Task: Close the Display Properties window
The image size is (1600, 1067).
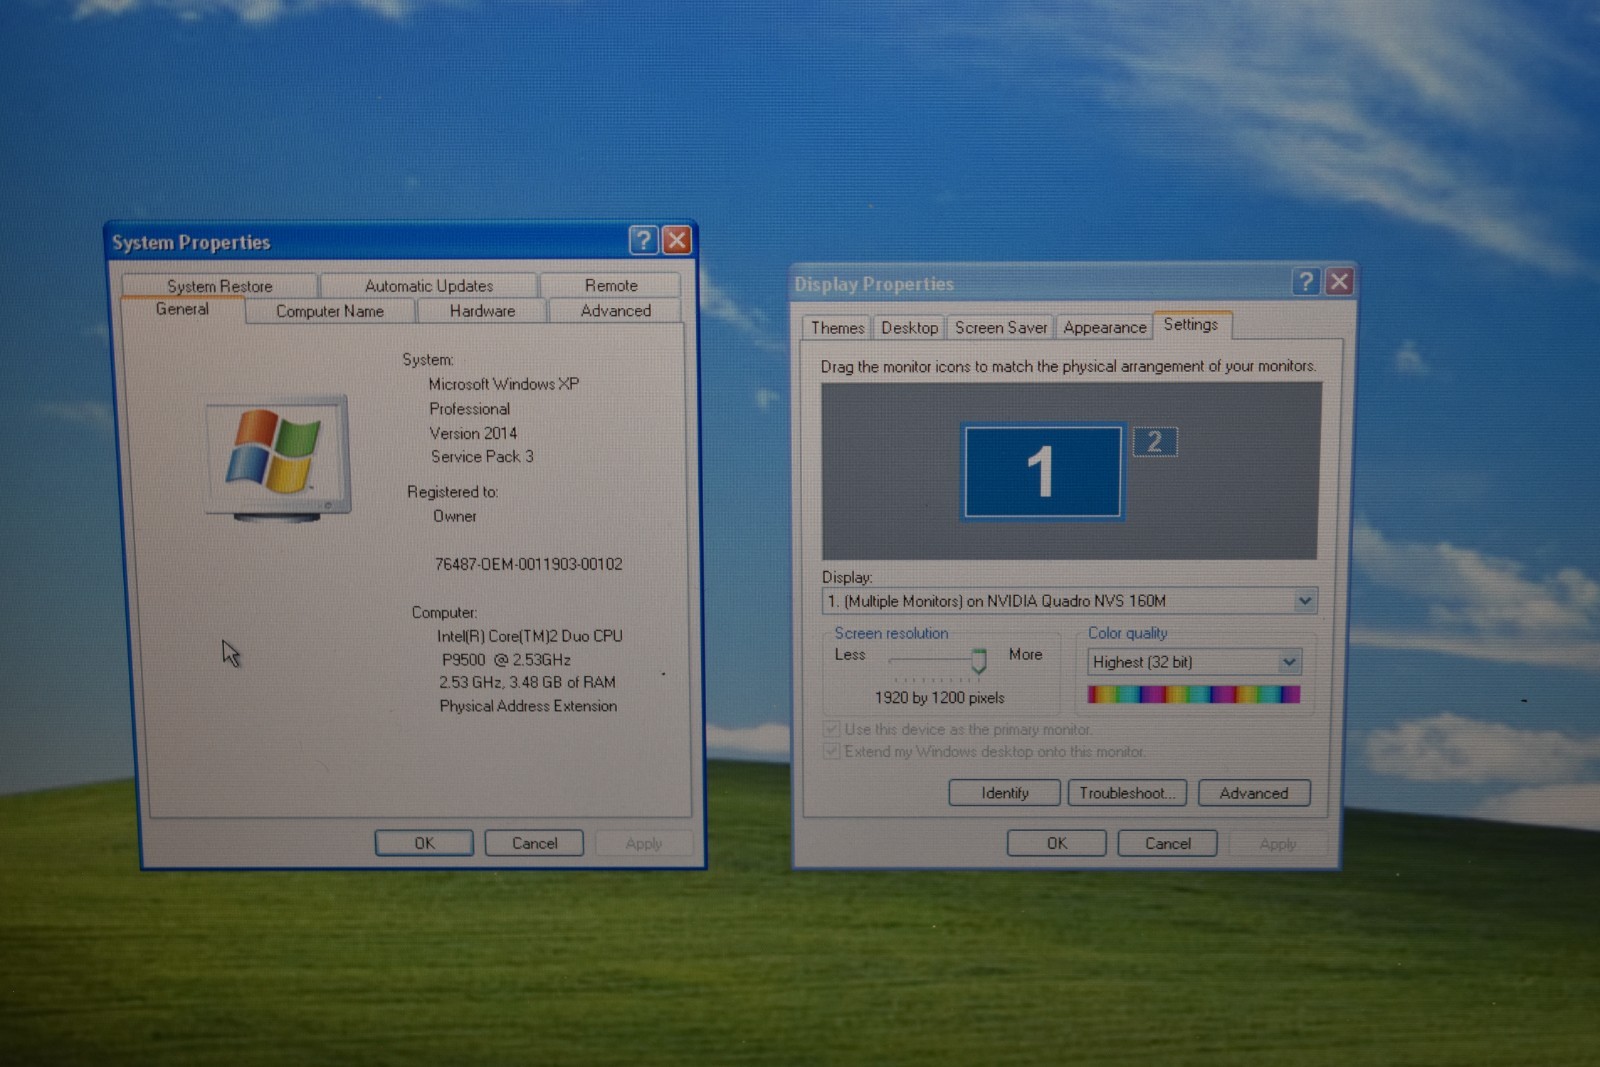Action: pos(1339,282)
